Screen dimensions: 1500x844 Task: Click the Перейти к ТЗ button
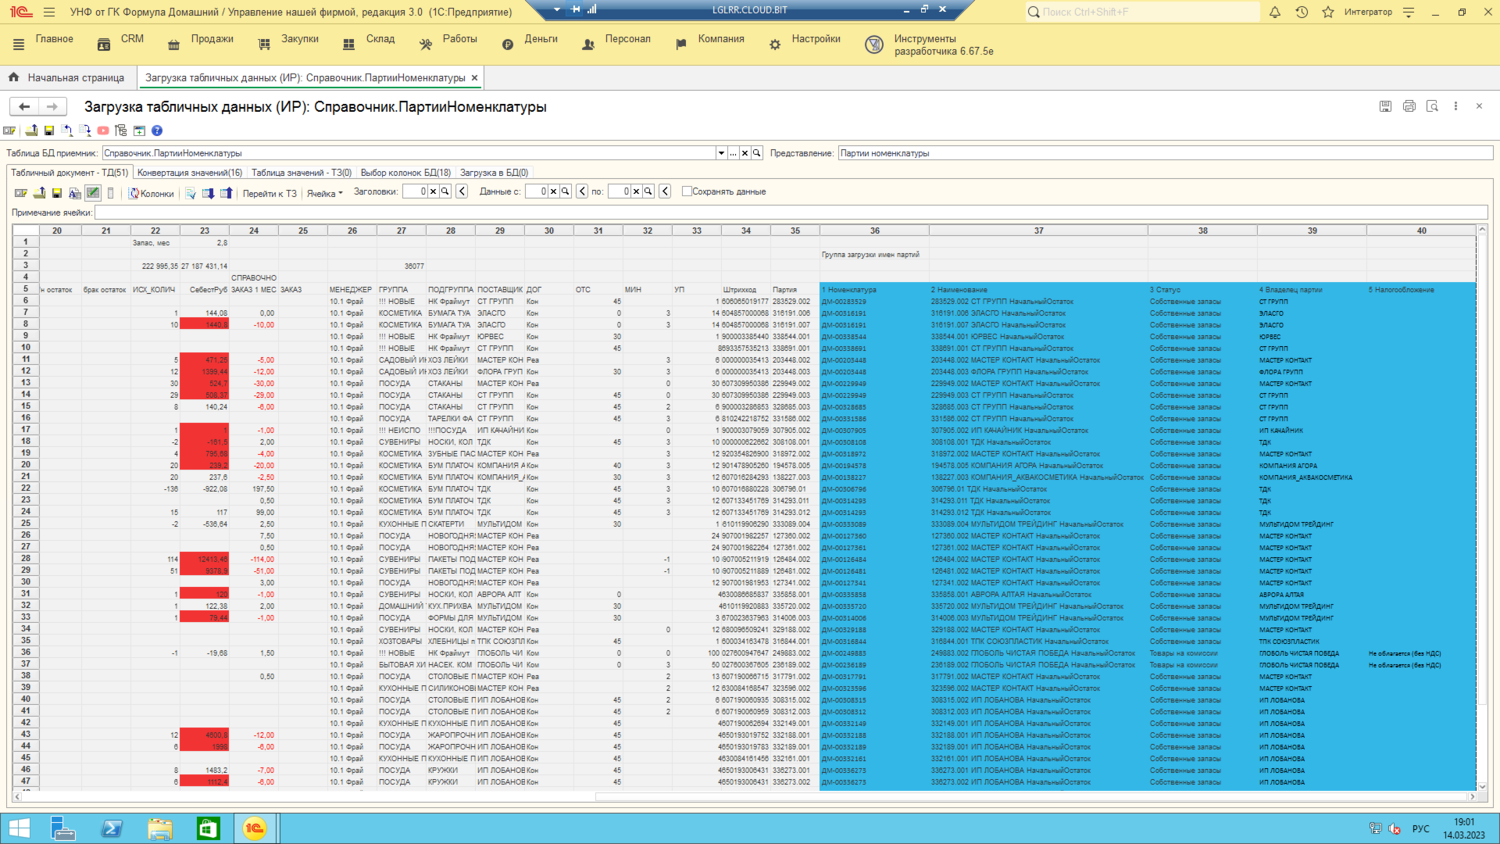tap(269, 193)
